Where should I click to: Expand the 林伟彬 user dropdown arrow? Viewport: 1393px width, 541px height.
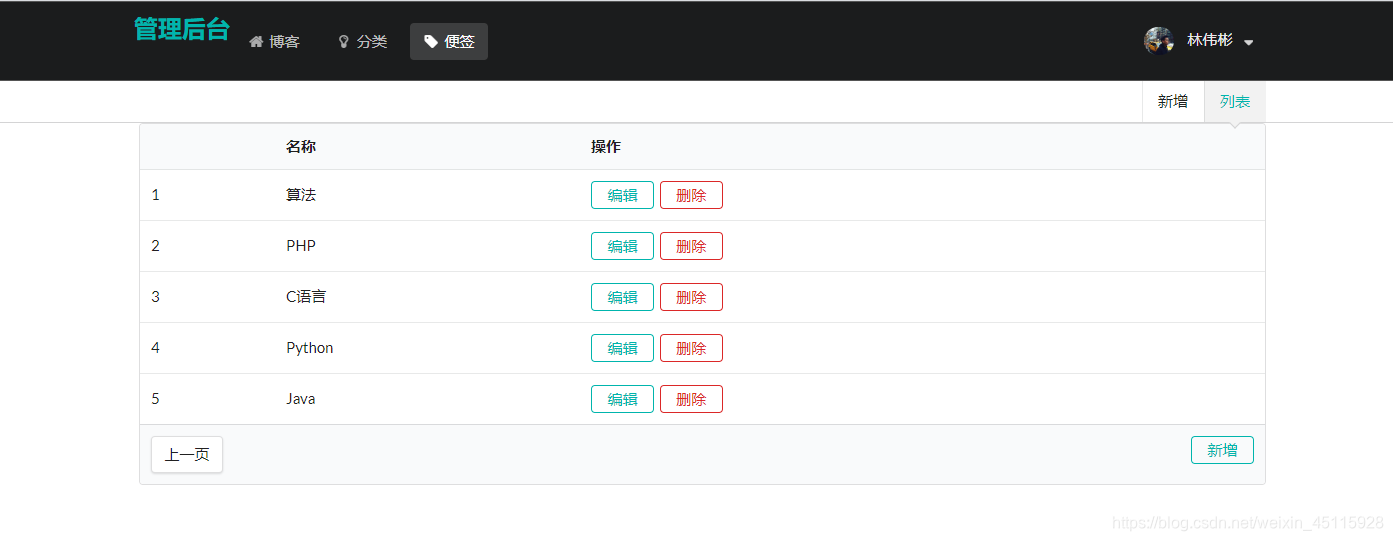[x=1248, y=42]
